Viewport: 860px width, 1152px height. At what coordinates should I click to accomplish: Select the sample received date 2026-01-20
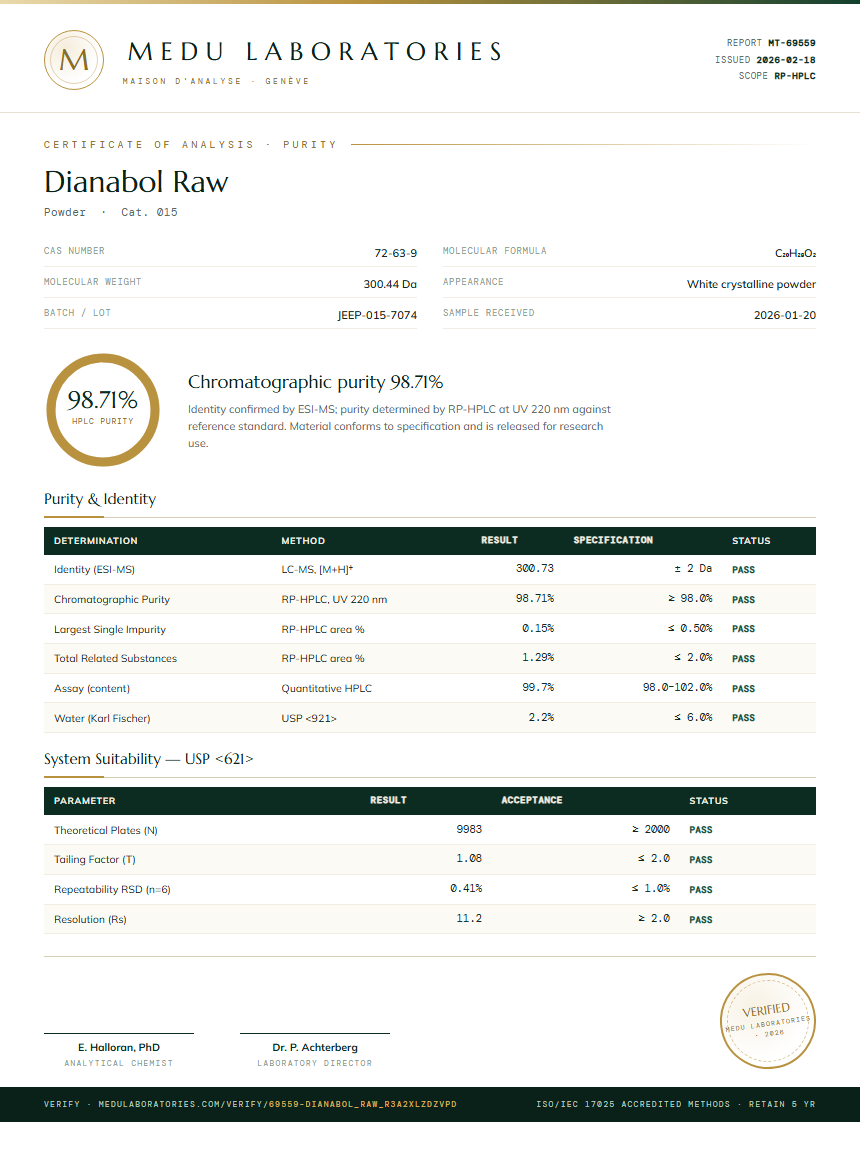784,314
